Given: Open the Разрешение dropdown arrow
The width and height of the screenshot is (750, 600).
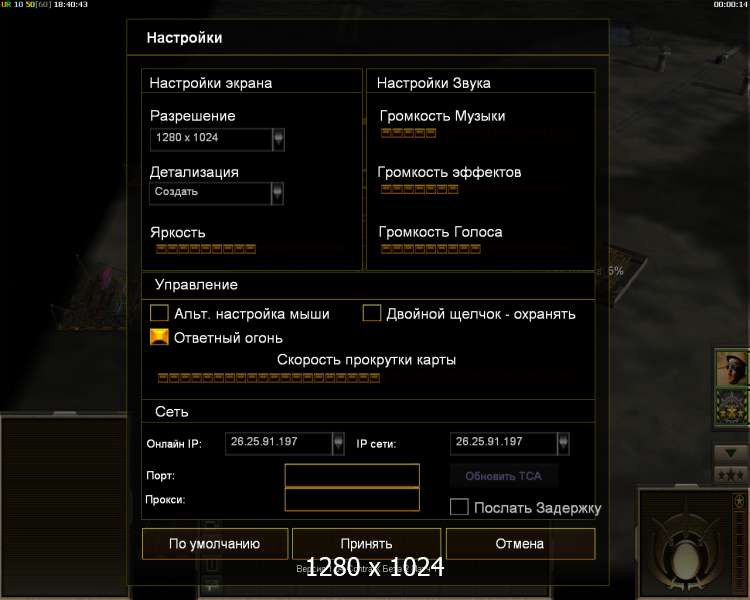Looking at the screenshot, I should point(278,139).
